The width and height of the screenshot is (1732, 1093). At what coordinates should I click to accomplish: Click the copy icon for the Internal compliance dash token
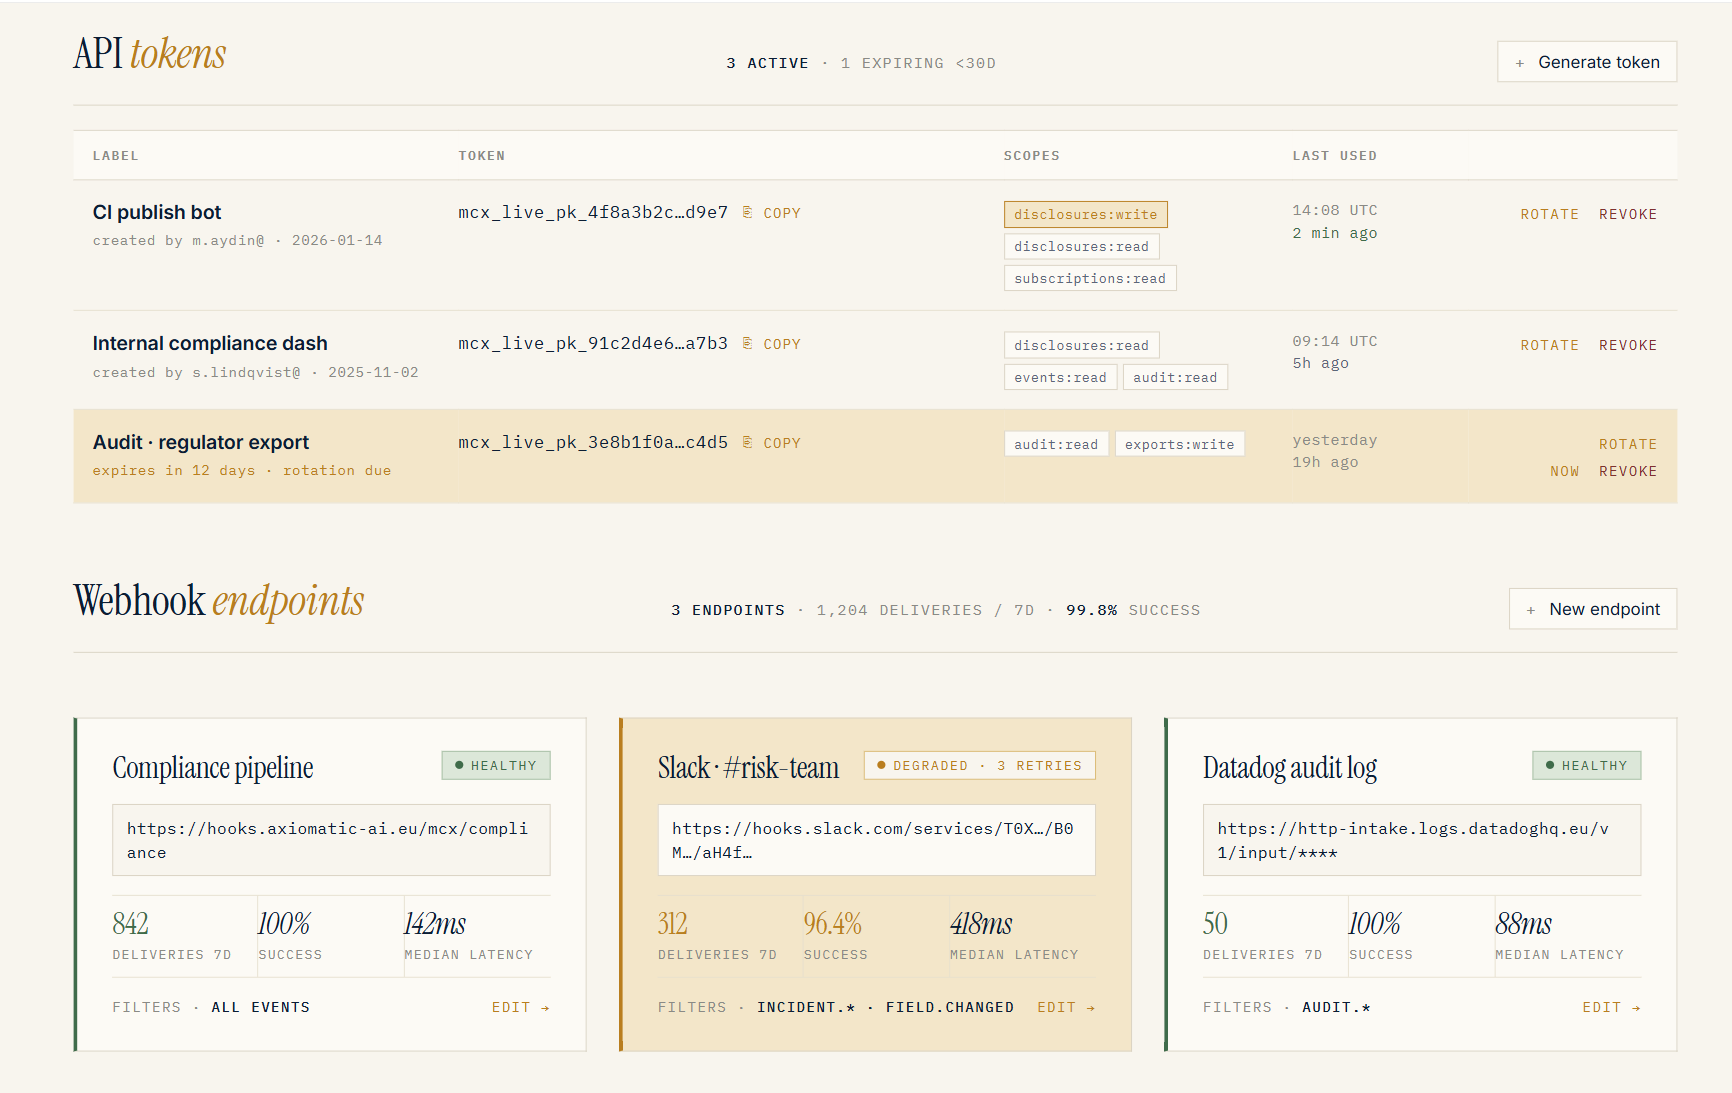[x=747, y=343]
